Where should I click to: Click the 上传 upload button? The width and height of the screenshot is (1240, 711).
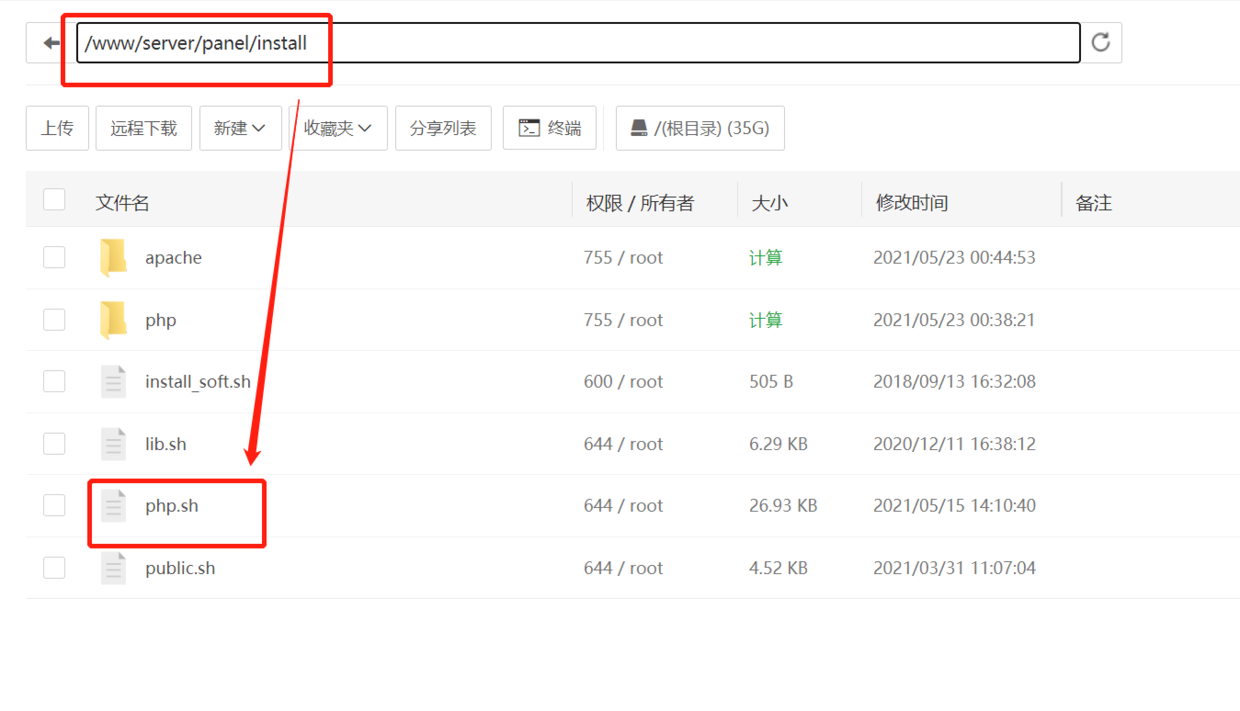pos(57,127)
